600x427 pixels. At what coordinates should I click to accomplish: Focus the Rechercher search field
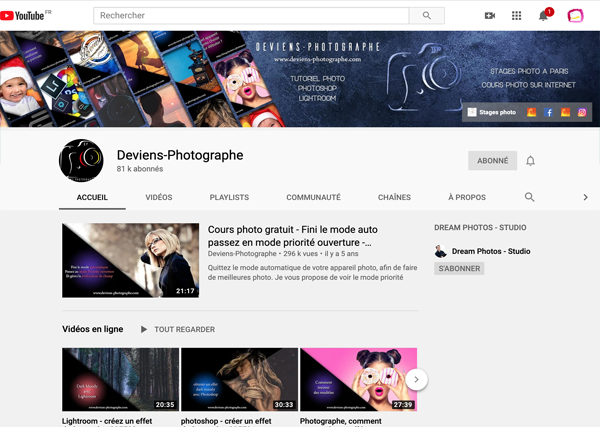[251, 15]
